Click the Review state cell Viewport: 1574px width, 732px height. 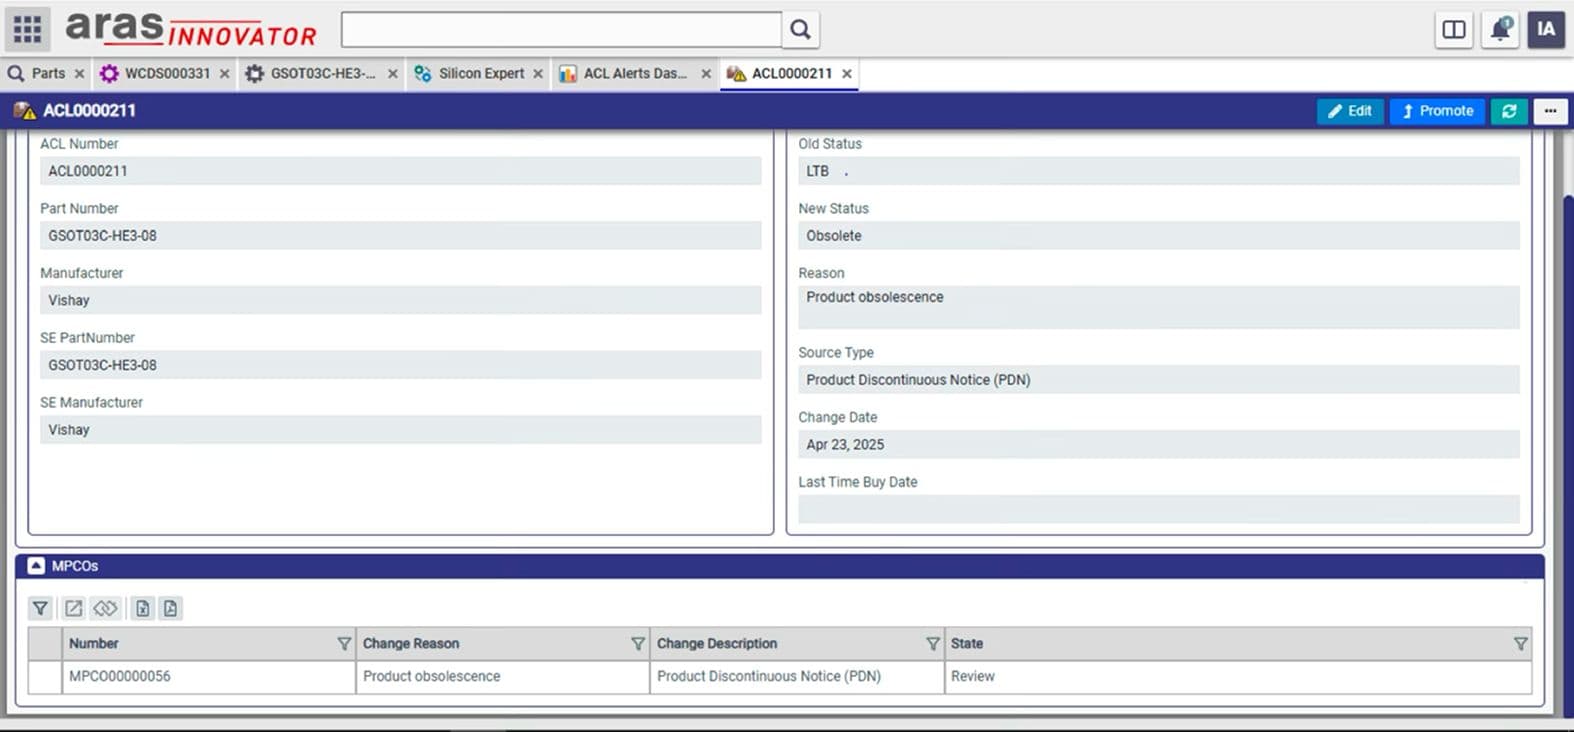point(1238,677)
